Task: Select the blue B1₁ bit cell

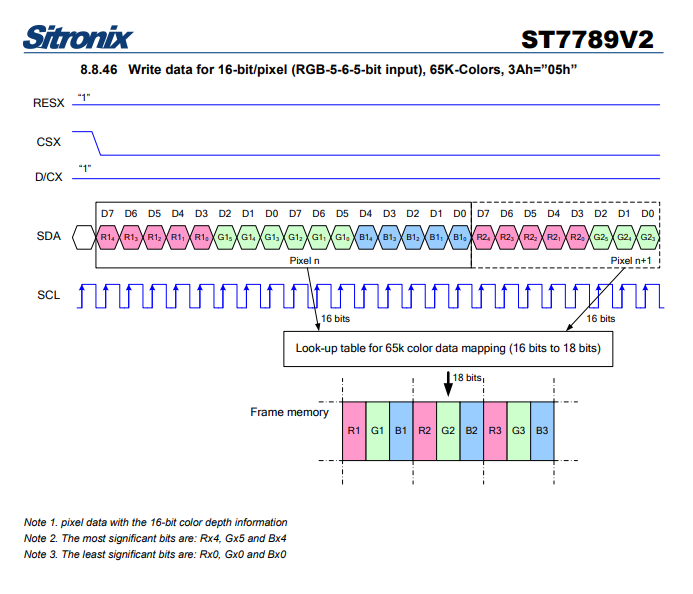Action: (436, 237)
